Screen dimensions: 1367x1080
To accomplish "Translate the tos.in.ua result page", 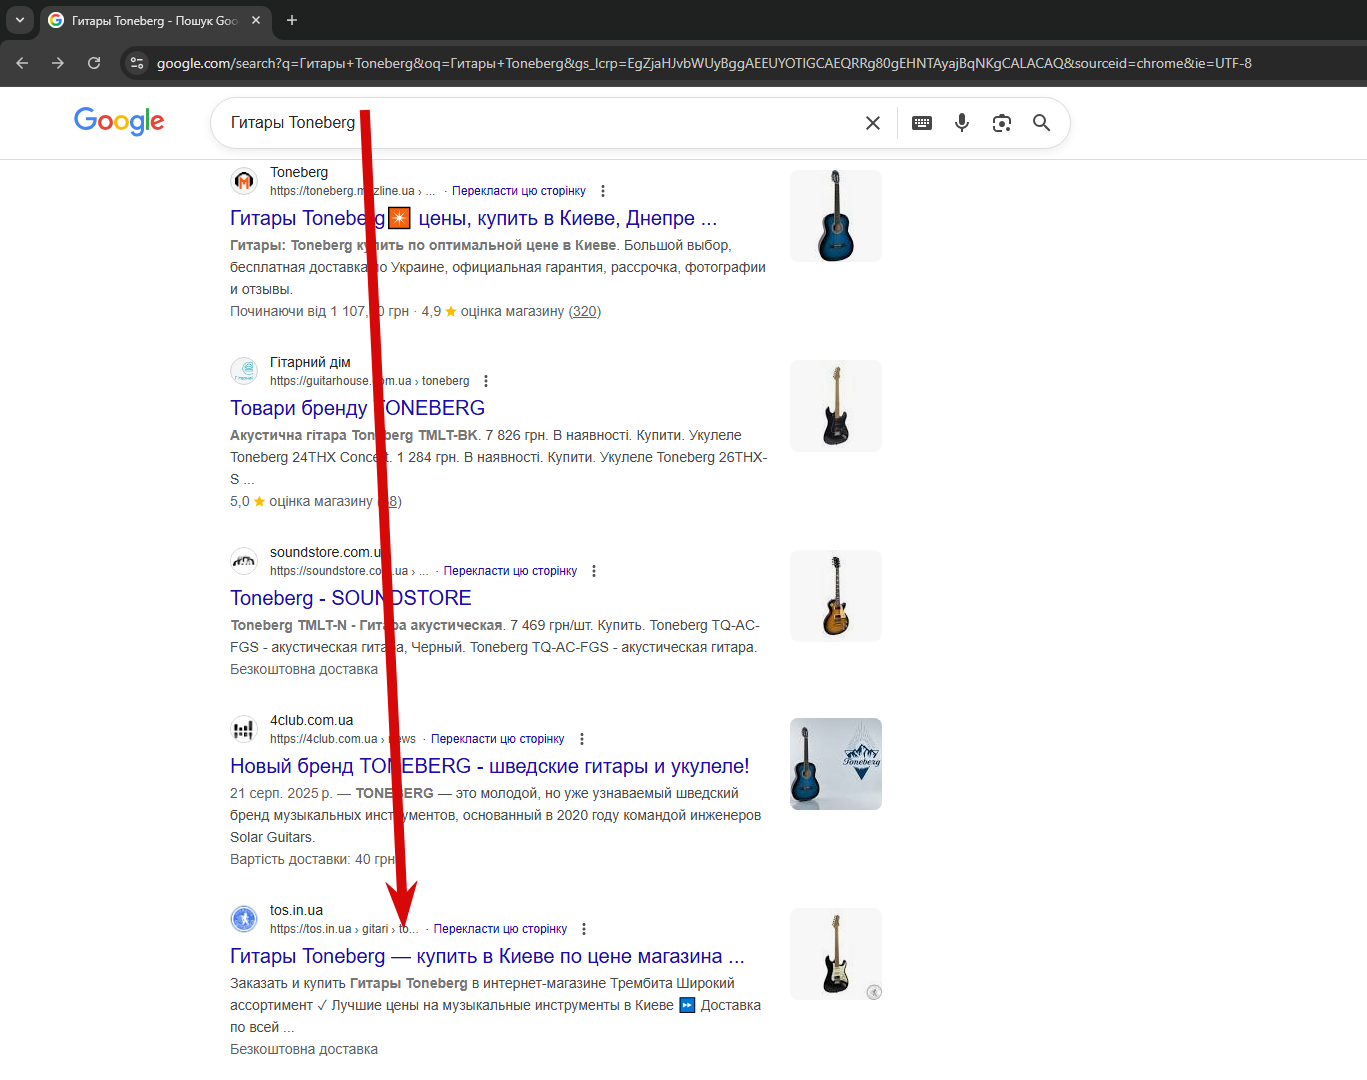I will tap(500, 929).
